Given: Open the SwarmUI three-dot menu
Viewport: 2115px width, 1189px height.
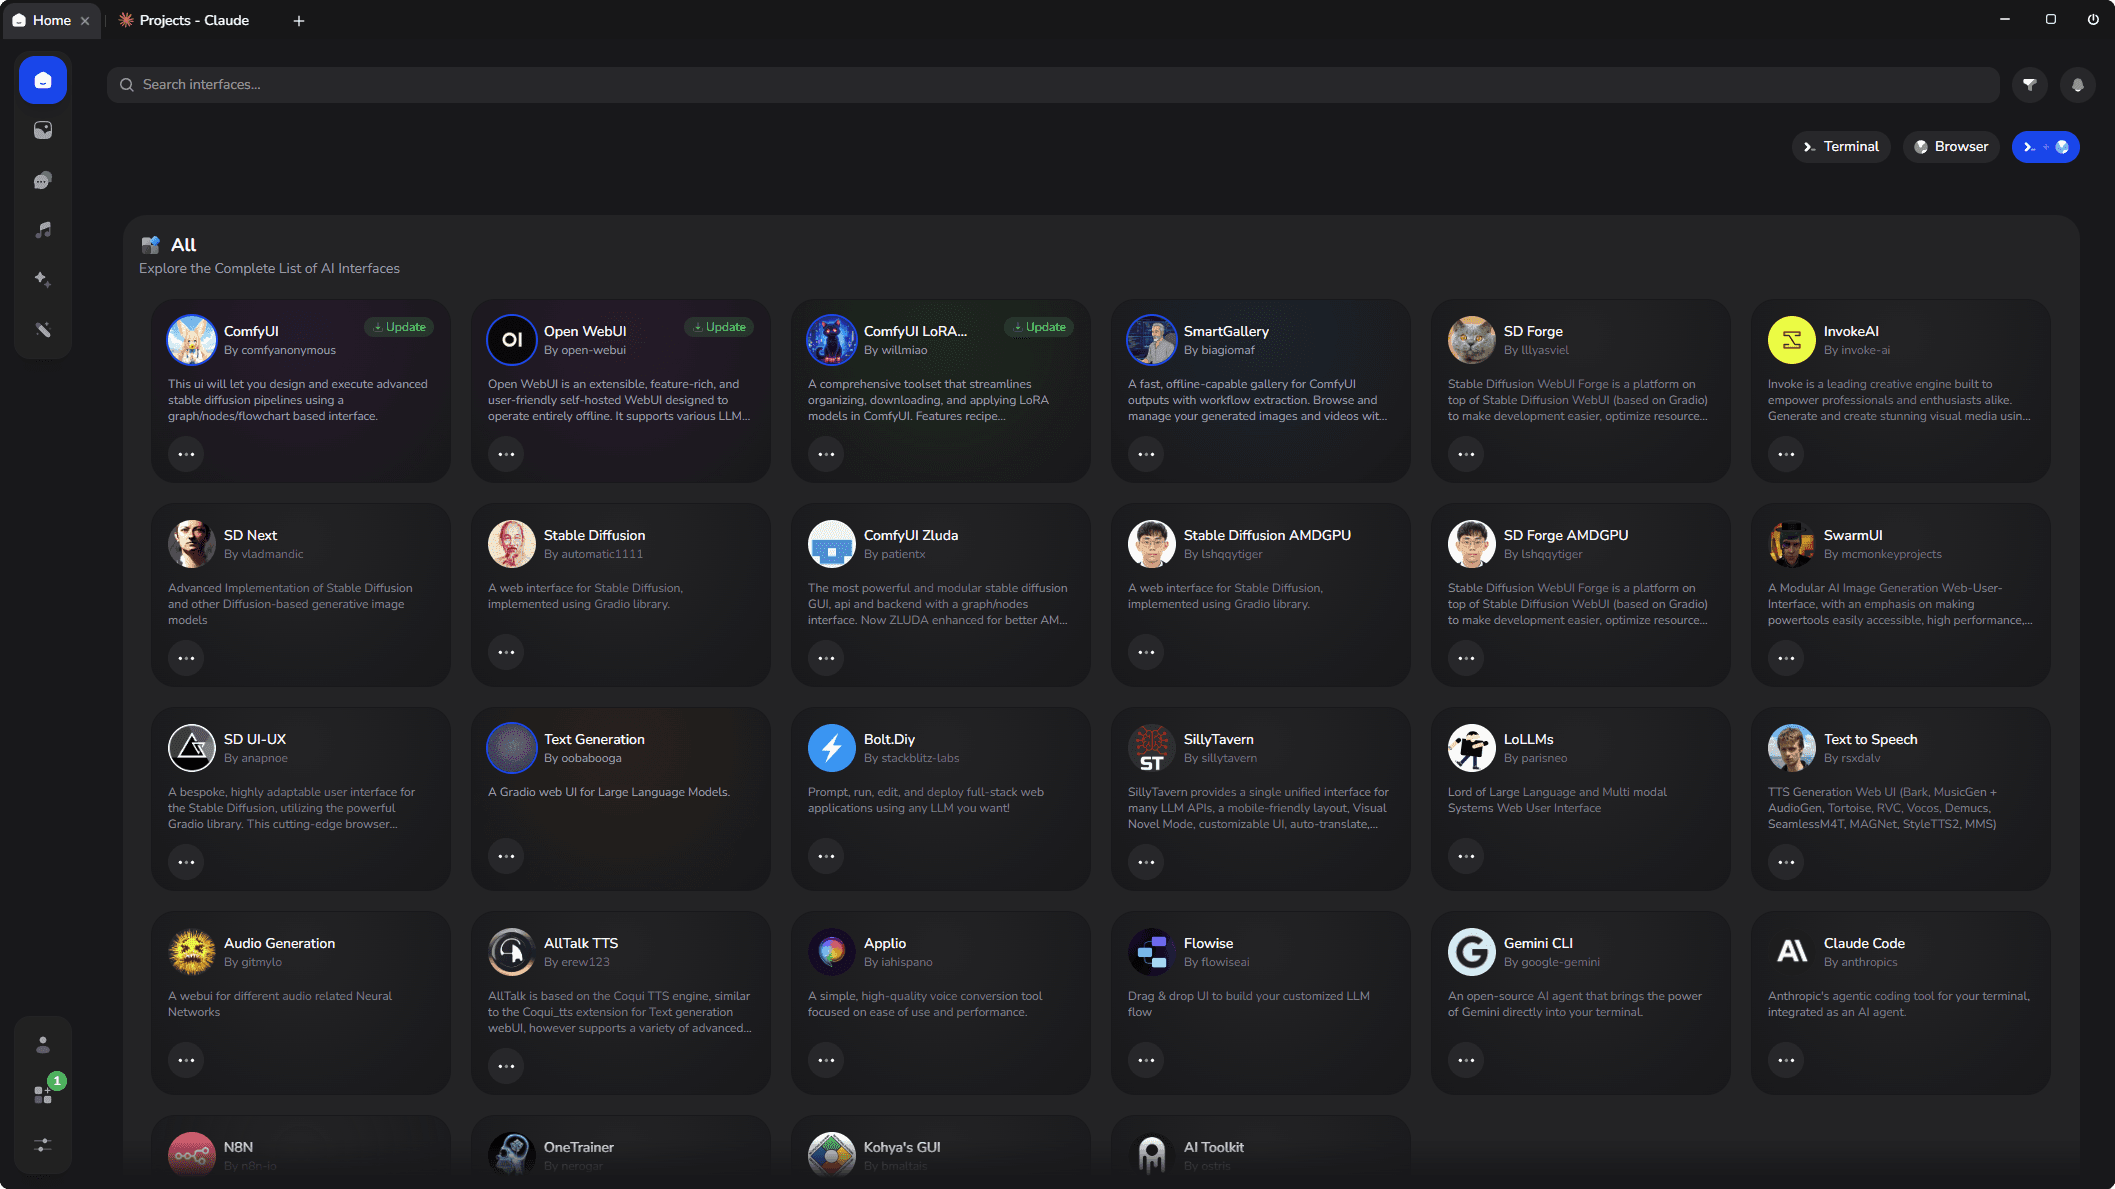Looking at the screenshot, I should [1786, 658].
